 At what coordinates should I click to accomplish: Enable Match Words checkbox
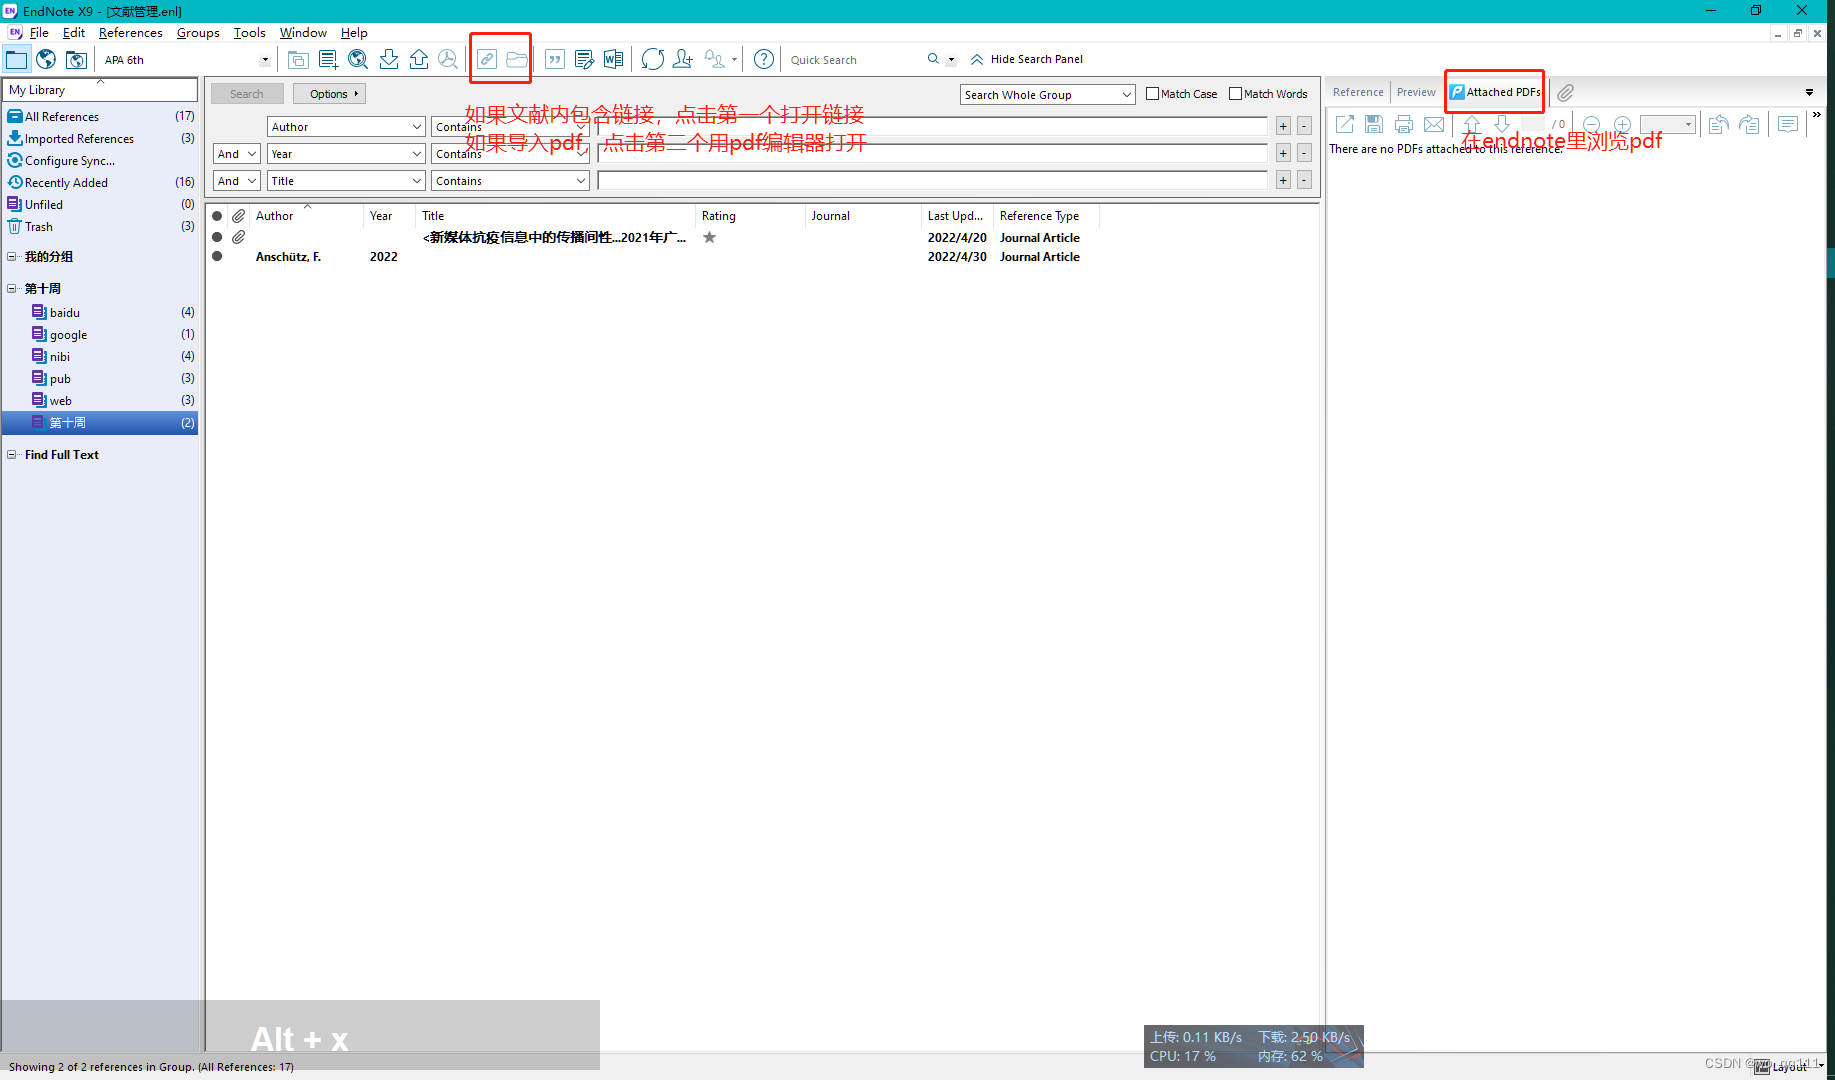(x=1235, y=94)
